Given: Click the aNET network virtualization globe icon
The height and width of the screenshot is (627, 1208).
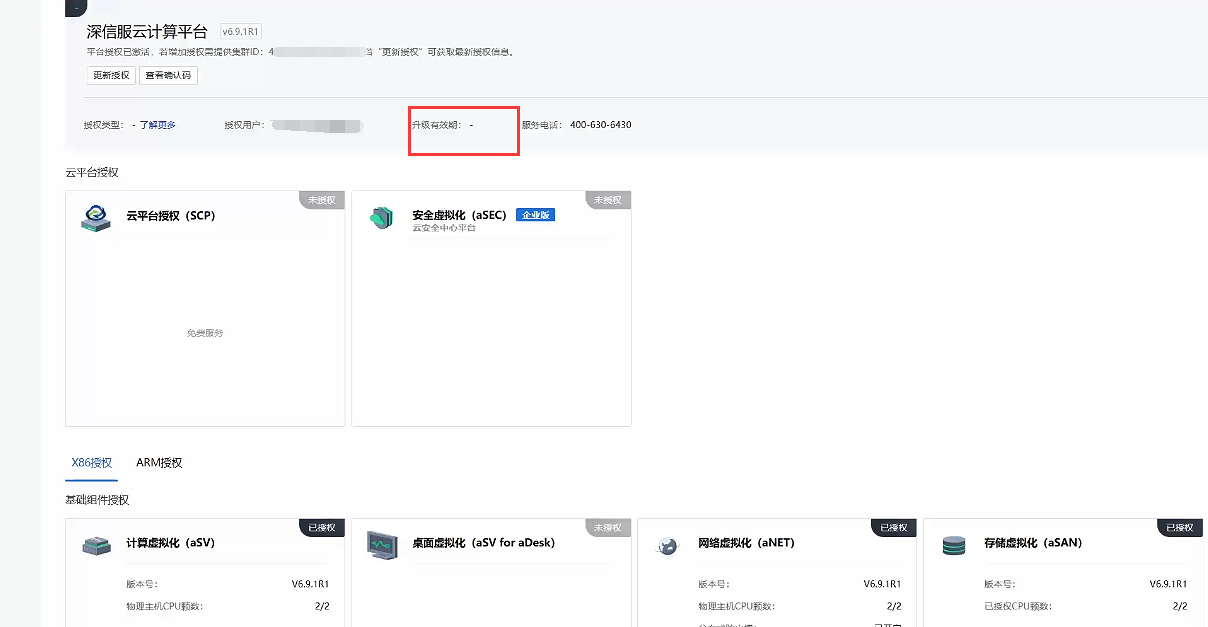Looking at the screenshot, I should click(x=668, y=546).
